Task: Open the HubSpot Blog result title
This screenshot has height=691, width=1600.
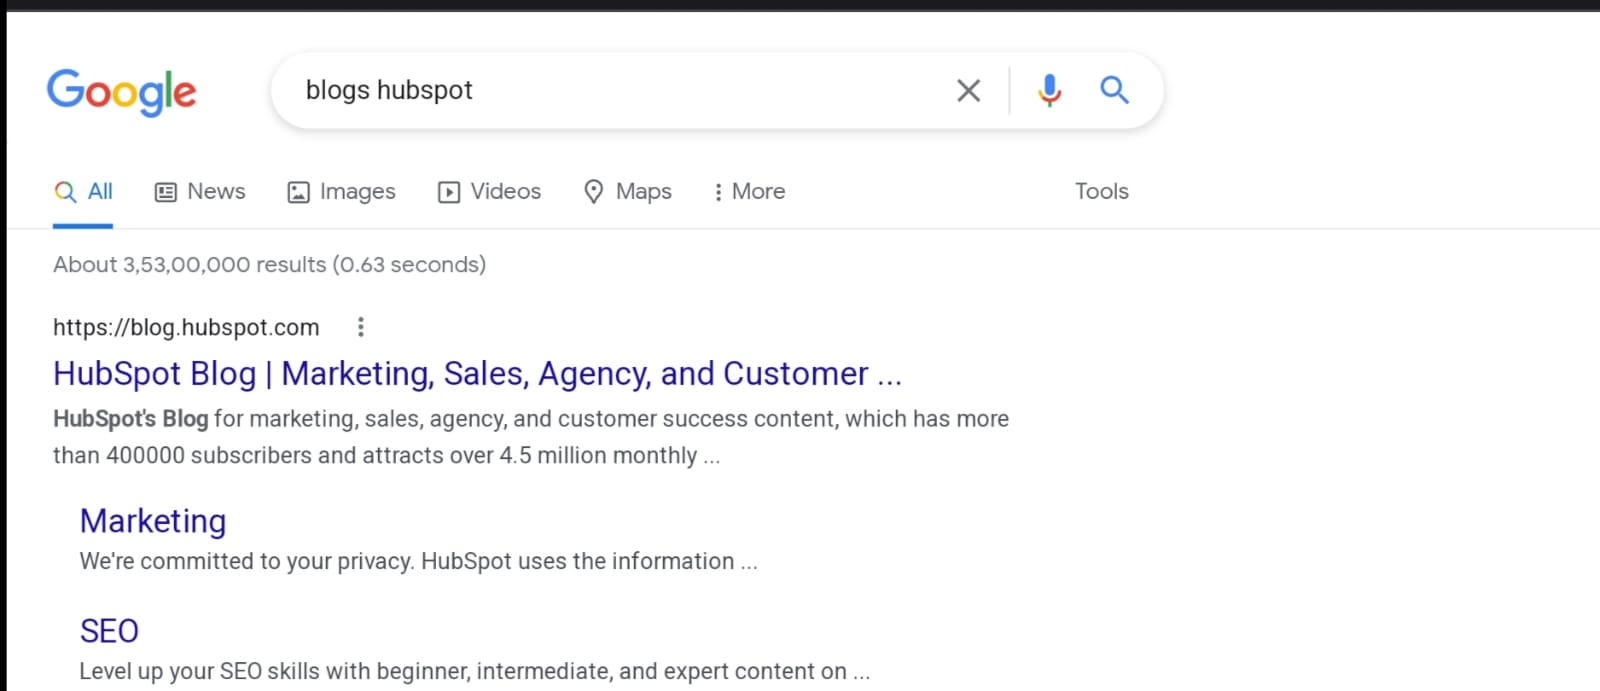Action: point(477,373)
